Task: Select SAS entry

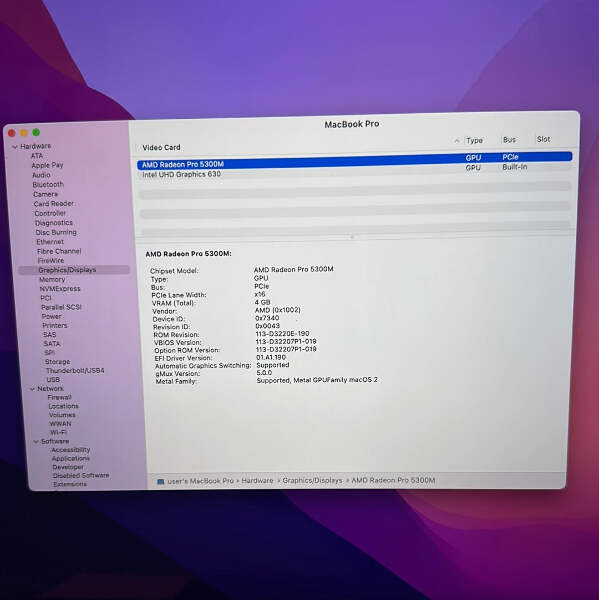Action: pos(50,334)
